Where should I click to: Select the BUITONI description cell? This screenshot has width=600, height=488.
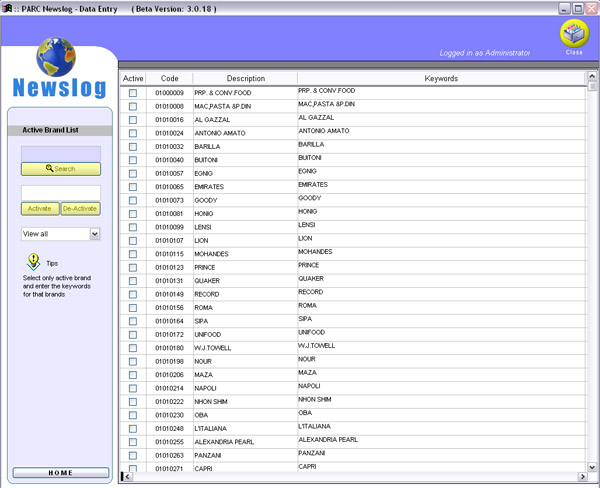[245, 160]
